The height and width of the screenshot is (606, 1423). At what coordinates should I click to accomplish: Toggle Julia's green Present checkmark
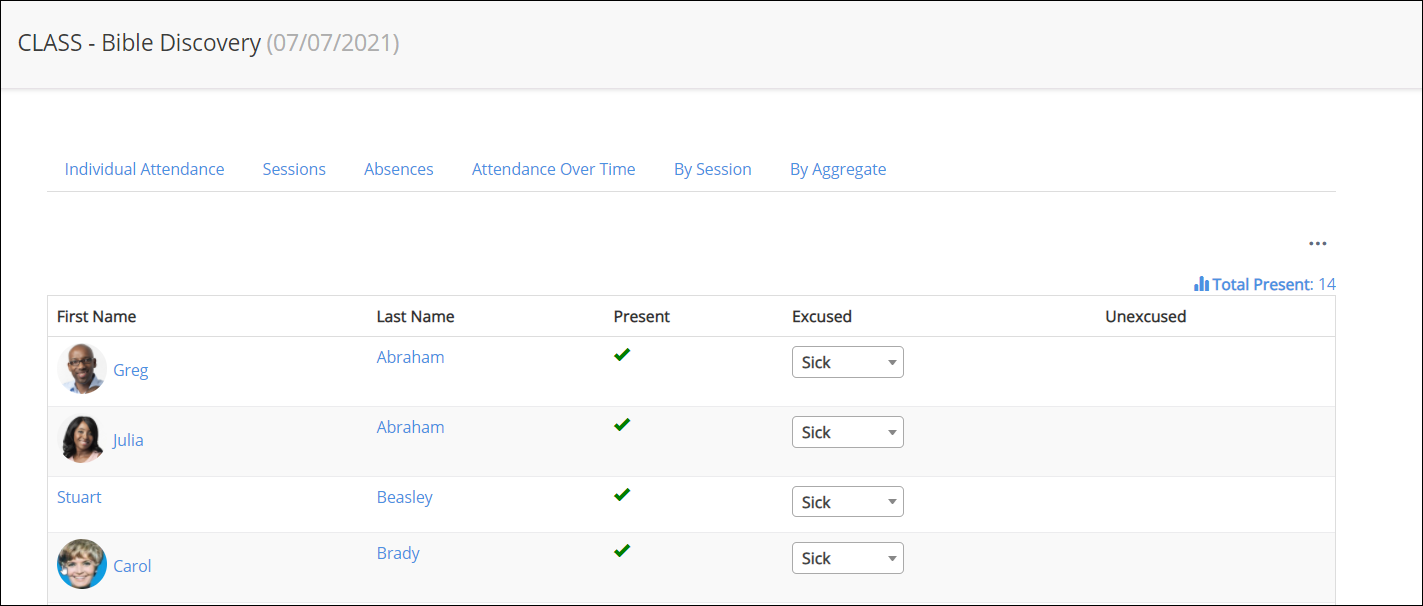(x=622, y=424)
